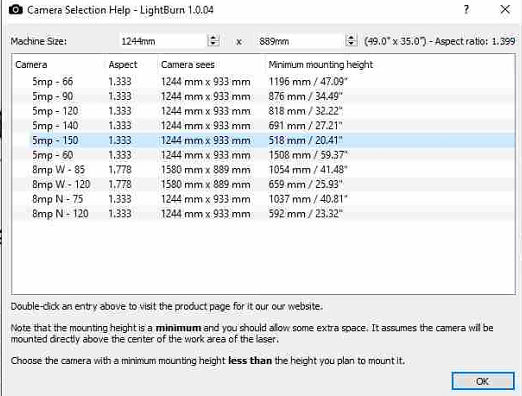
Task: Click the 1.778 aspect in 8mp W - 120 row
Action: [120, 184]
